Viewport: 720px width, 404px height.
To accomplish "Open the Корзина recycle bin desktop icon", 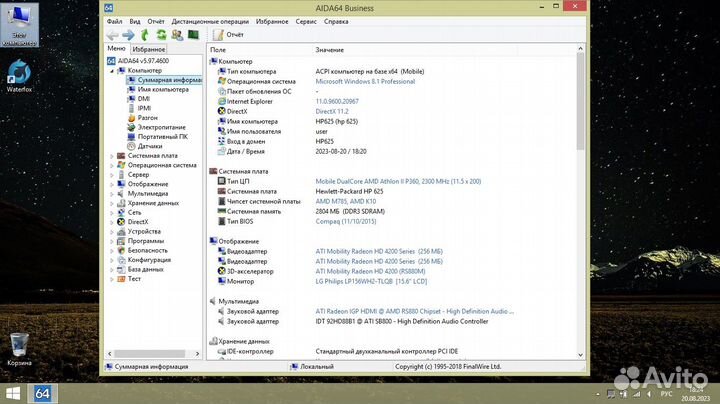I will (x=19, y=349).
